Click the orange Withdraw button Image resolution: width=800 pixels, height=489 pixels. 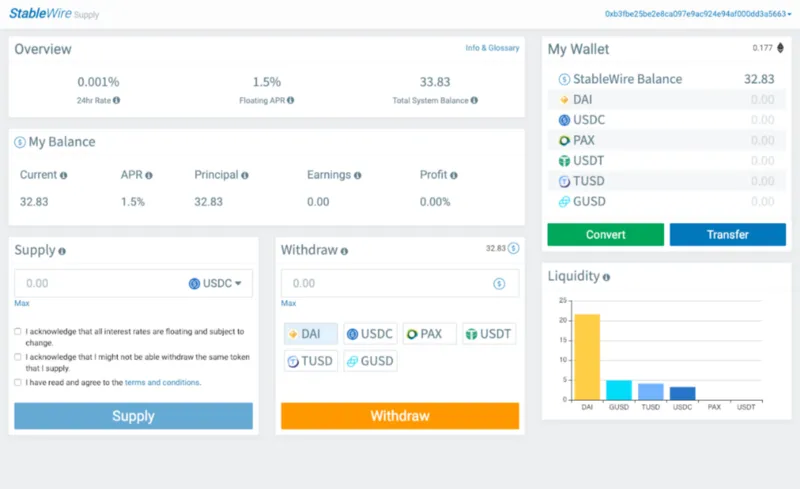(x=400, y=416)
